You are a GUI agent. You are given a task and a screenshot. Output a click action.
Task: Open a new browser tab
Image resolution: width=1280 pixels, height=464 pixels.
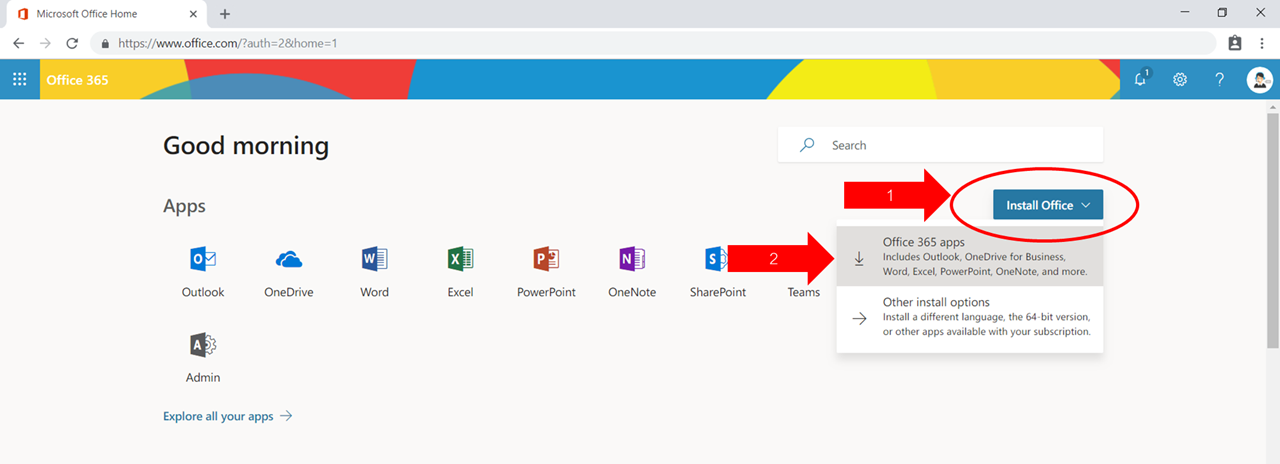pos(225,14)
